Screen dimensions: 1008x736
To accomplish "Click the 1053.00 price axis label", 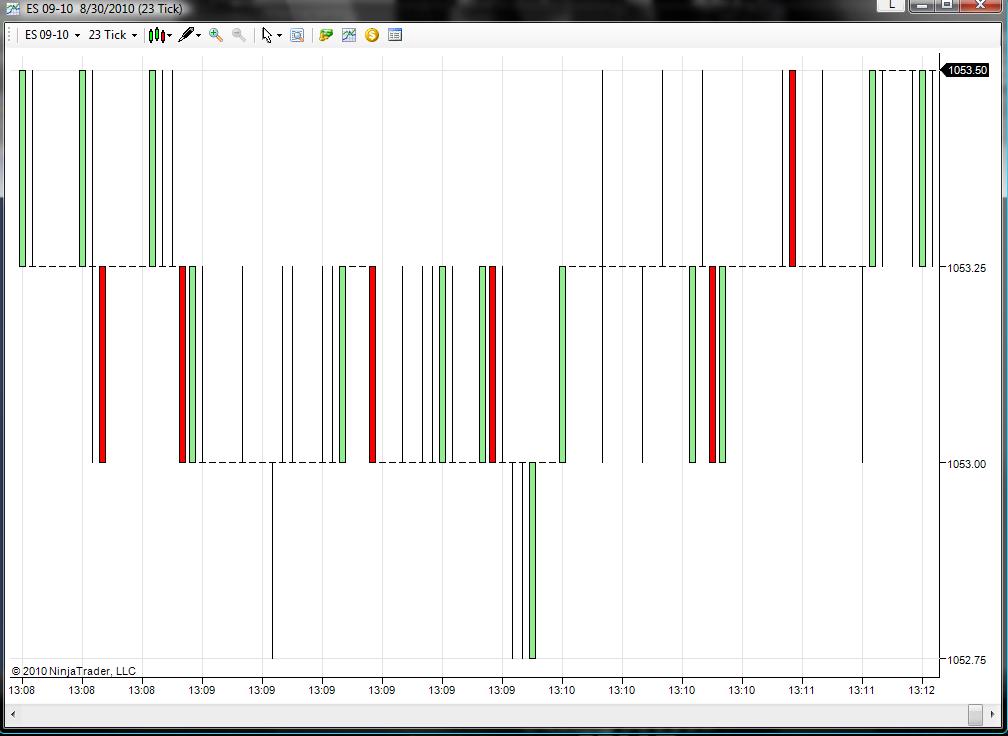I will [968, 463].
